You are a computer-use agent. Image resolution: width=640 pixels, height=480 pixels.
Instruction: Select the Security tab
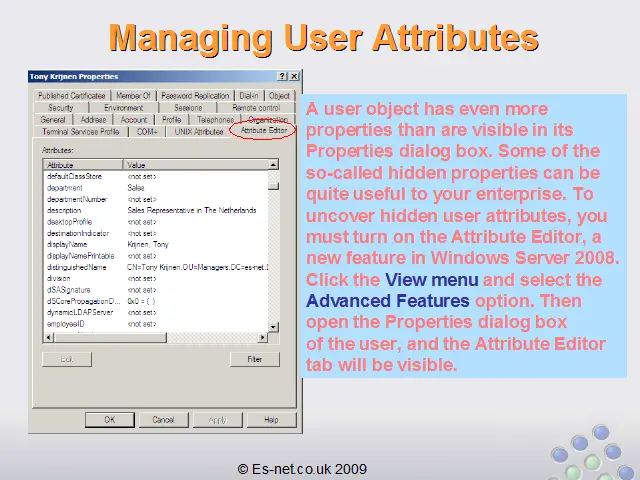61,107
